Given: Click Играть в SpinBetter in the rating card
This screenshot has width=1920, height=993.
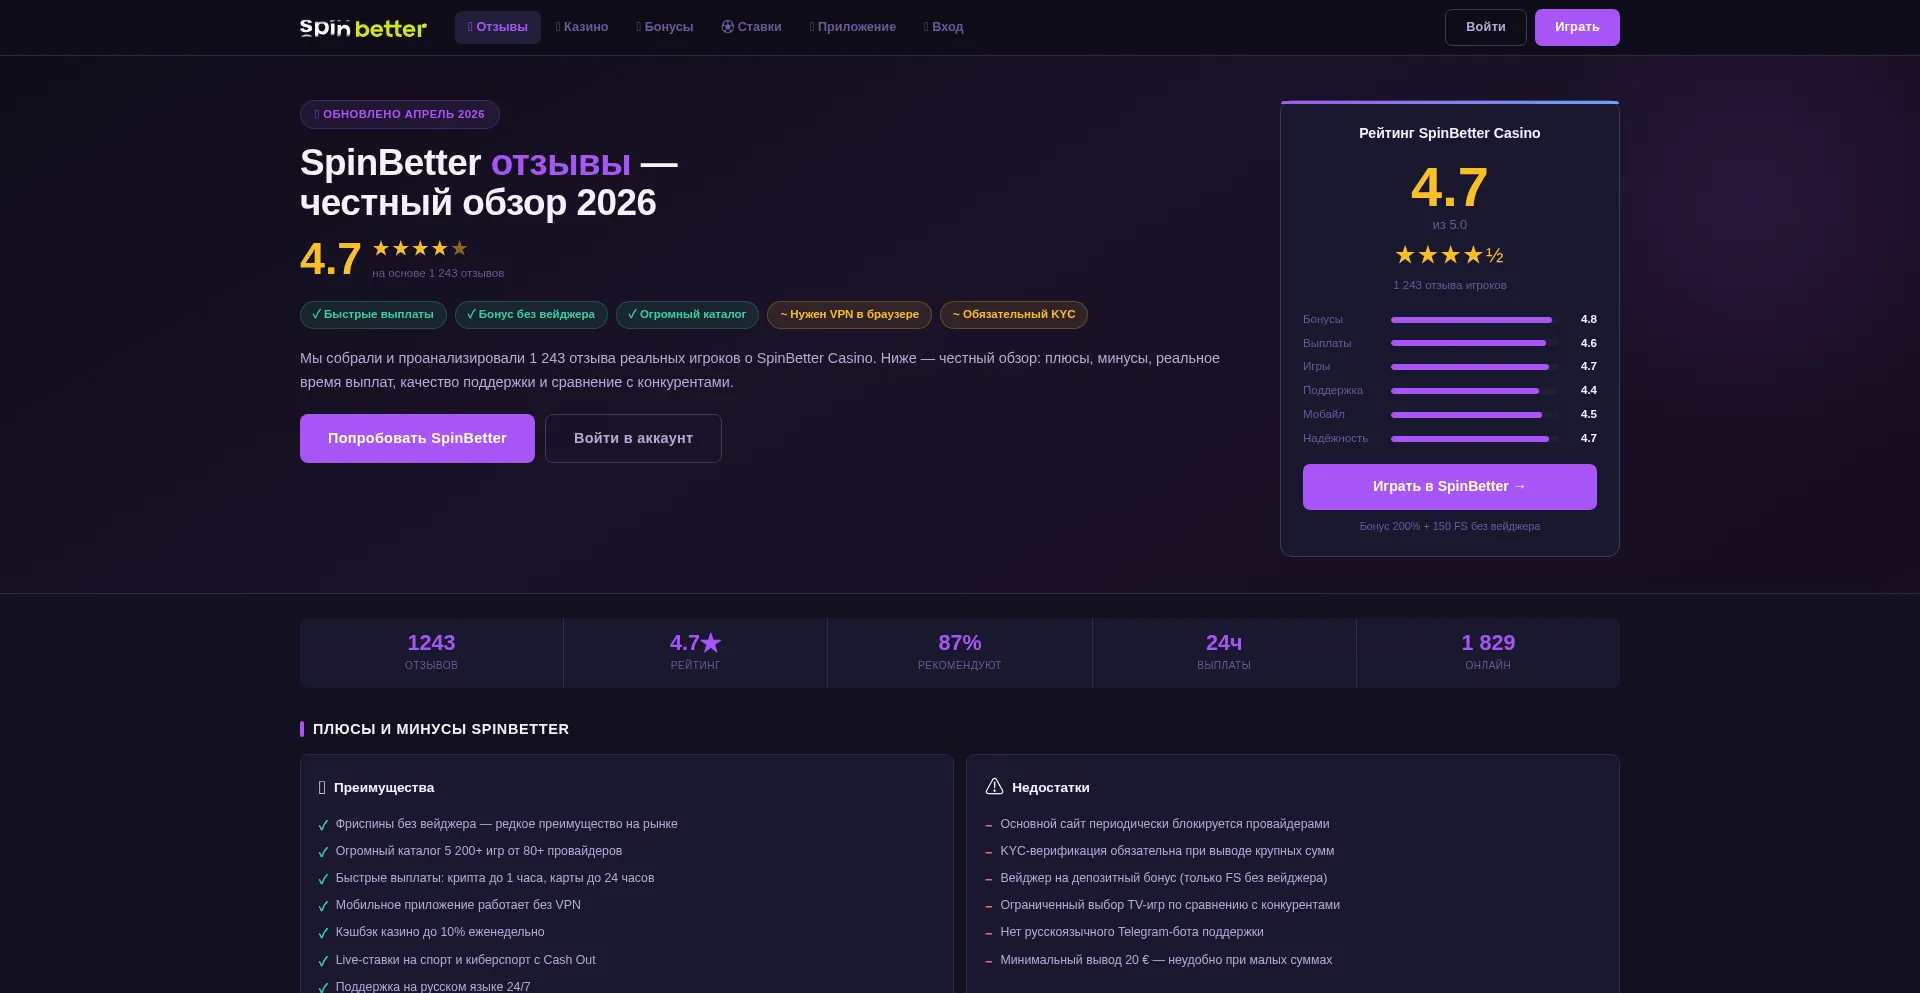Looking at the screenshot, I should [1449, 487].
